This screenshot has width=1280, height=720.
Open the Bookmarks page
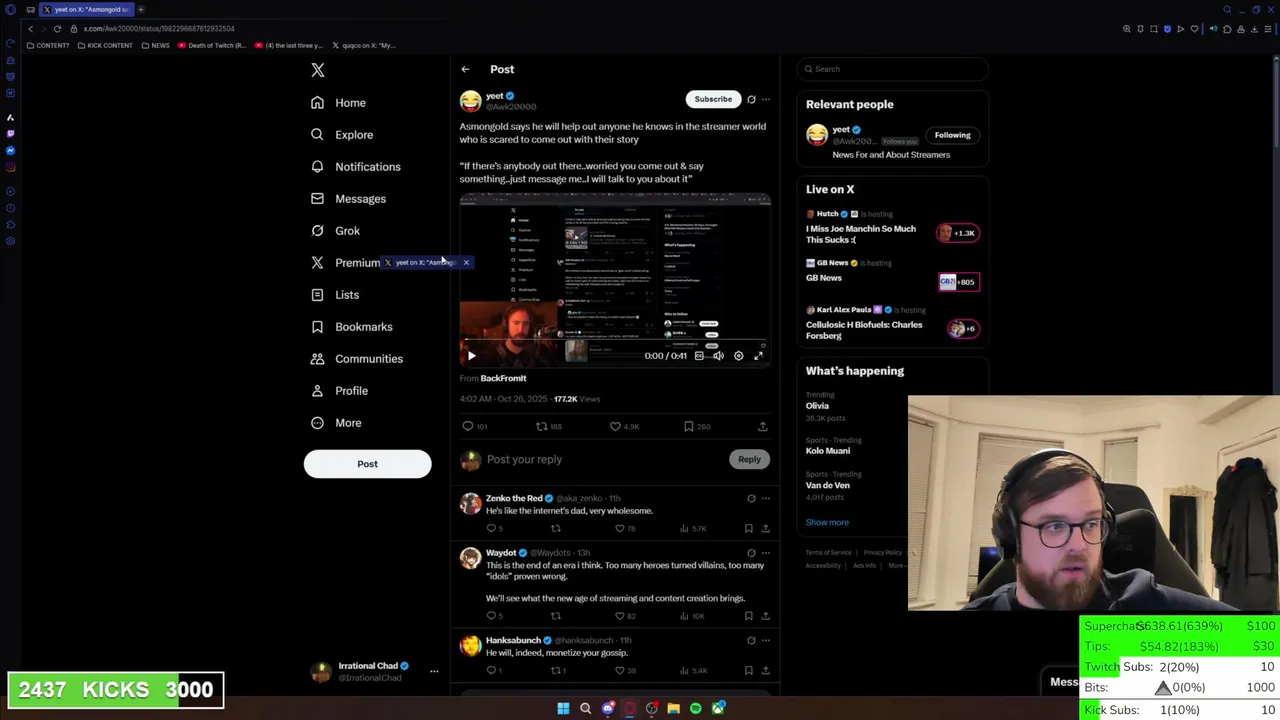351,327
